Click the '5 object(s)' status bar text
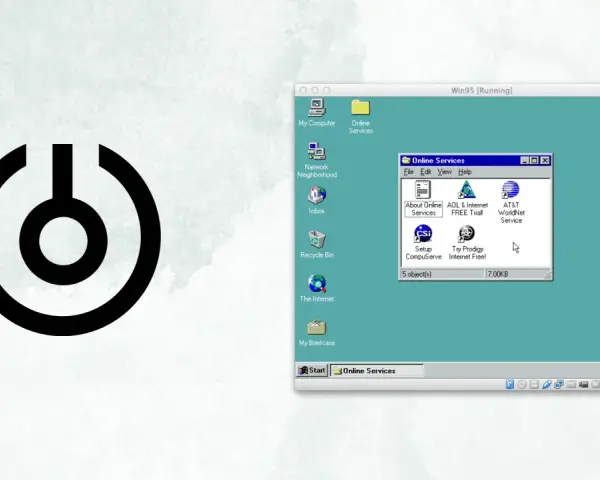 coord(417,274)
